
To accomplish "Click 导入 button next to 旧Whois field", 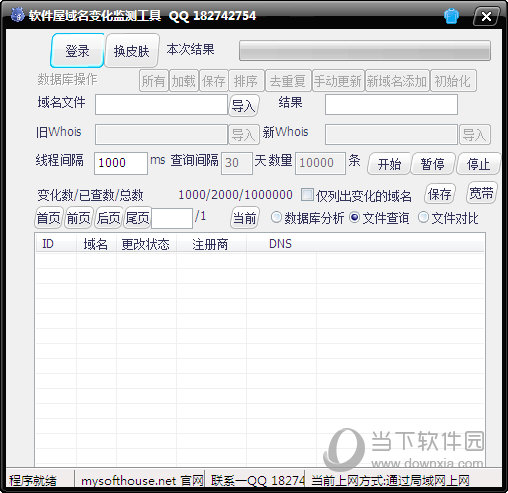I will (244, 135).
